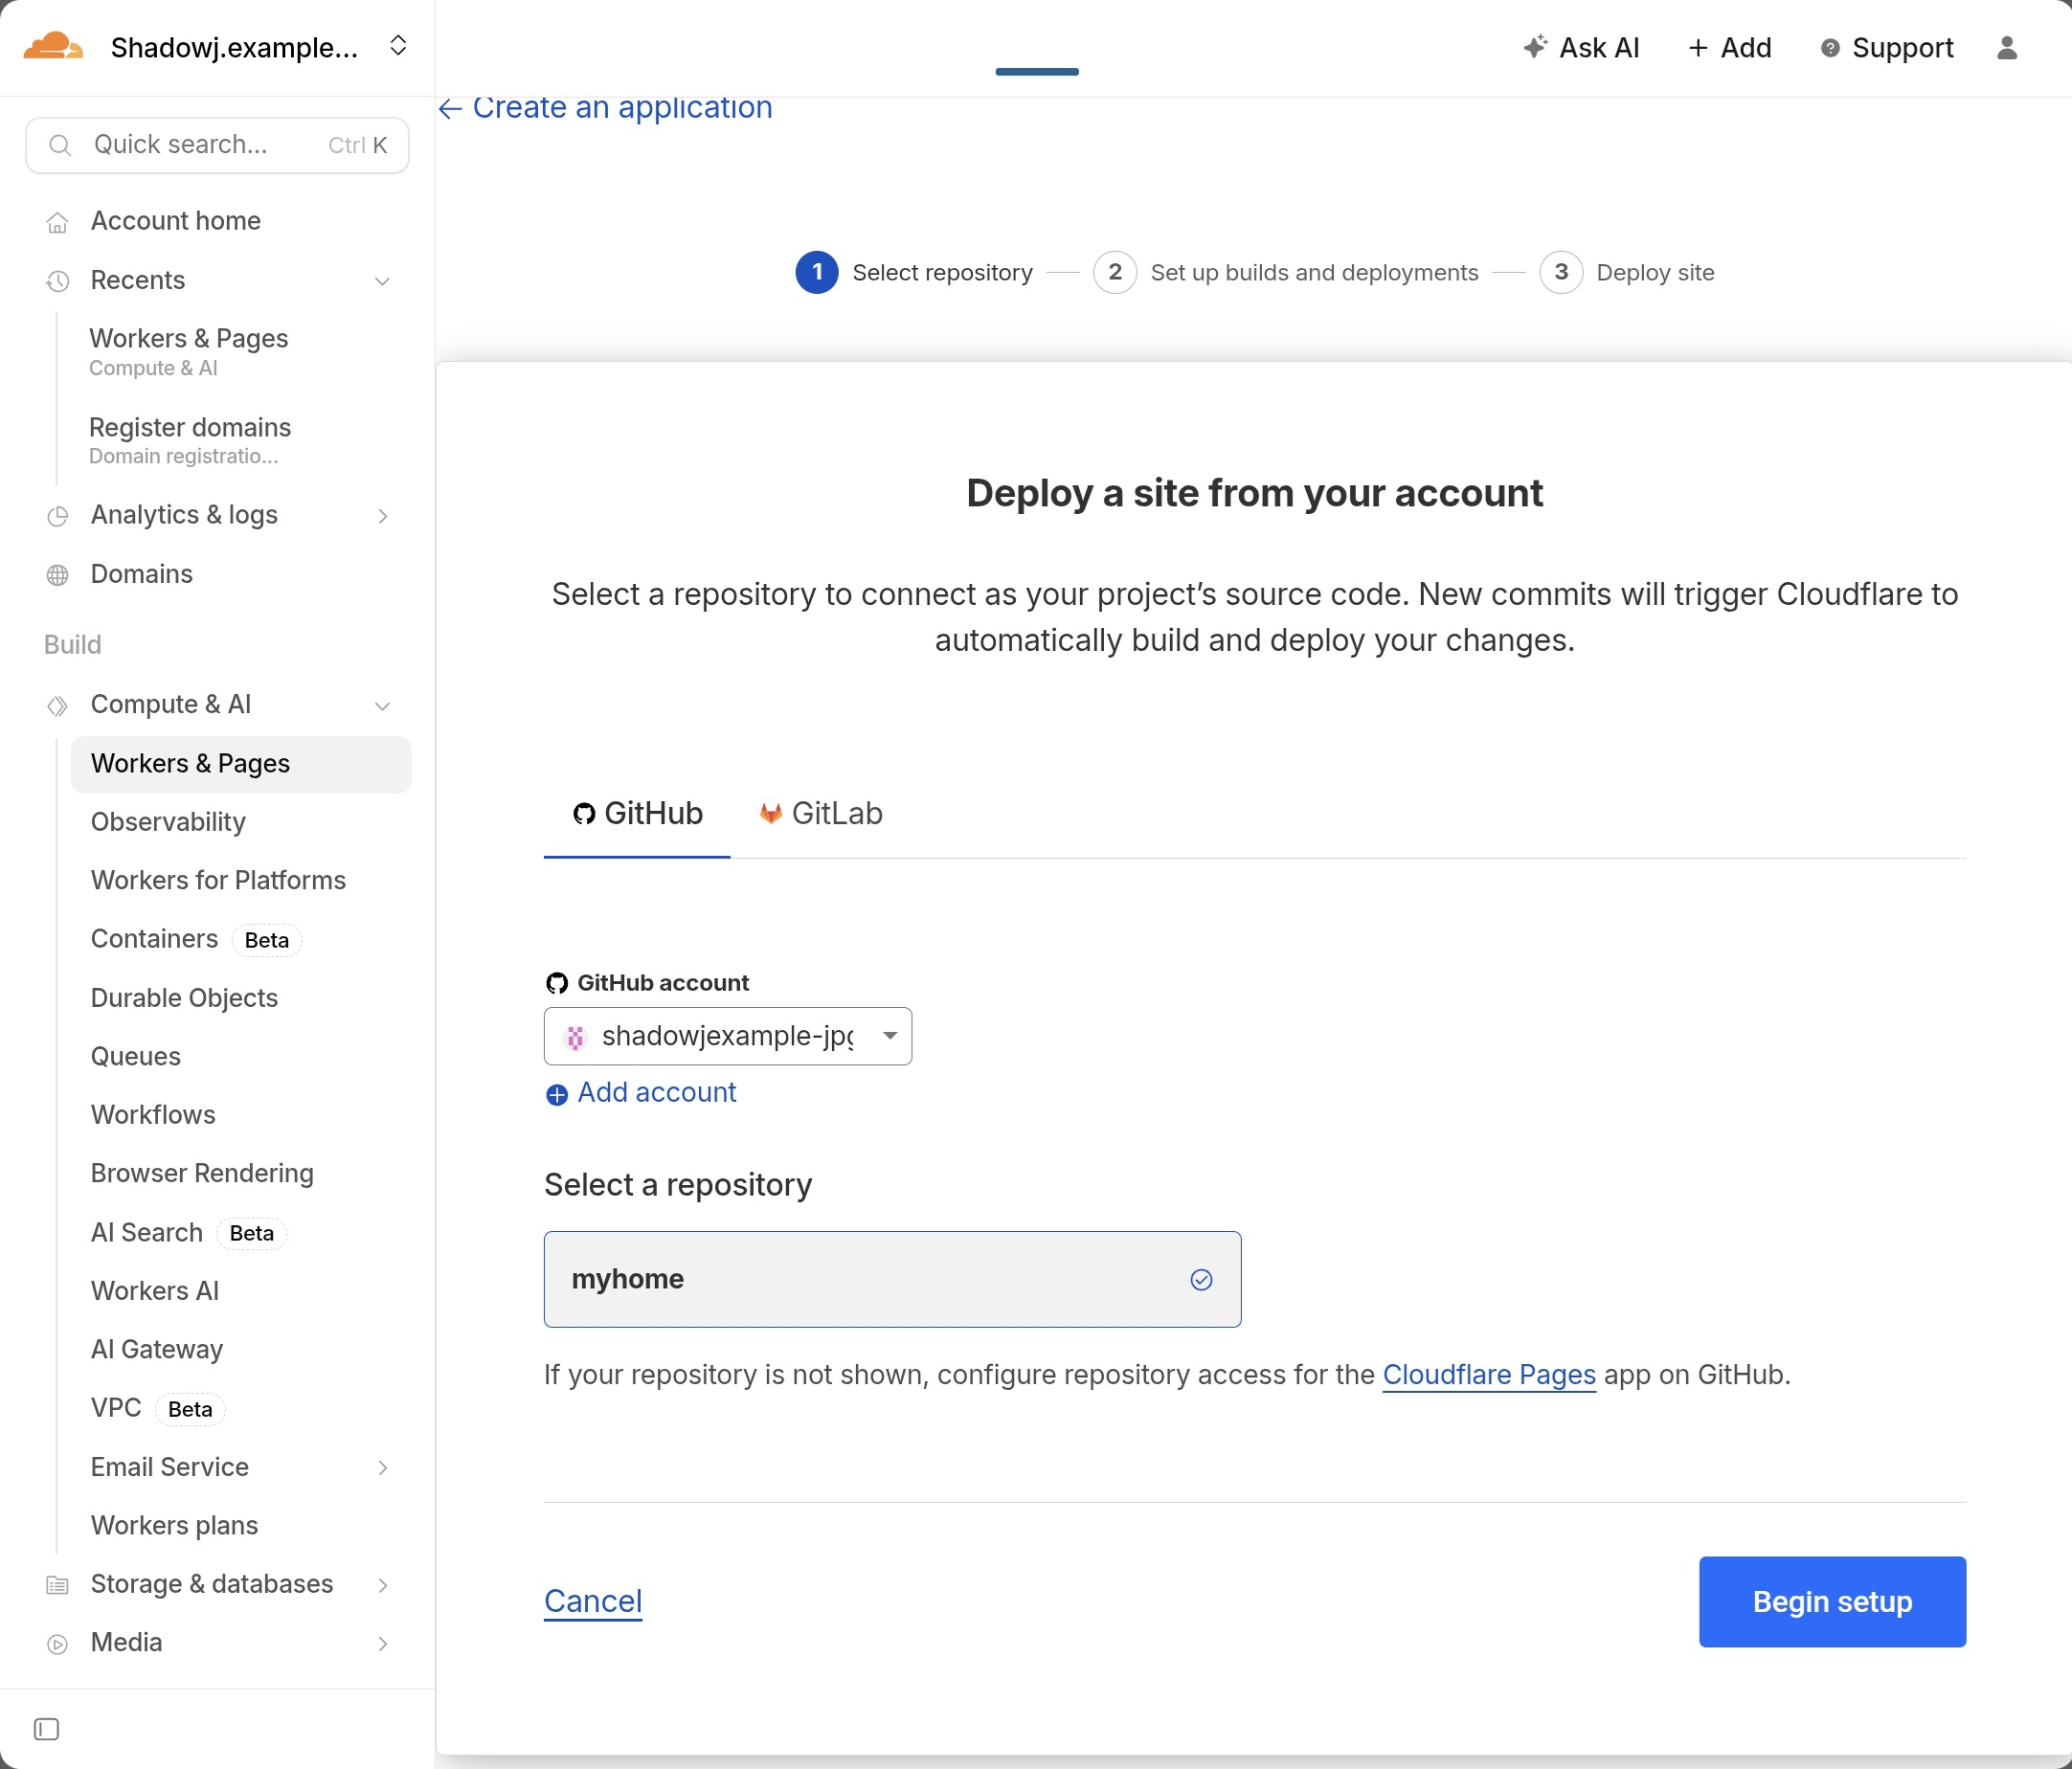Collapse sidebar using bottom panel icon
Image resolution: width=2072 pixels, height=1769 pixels.
click(46, 1729)
